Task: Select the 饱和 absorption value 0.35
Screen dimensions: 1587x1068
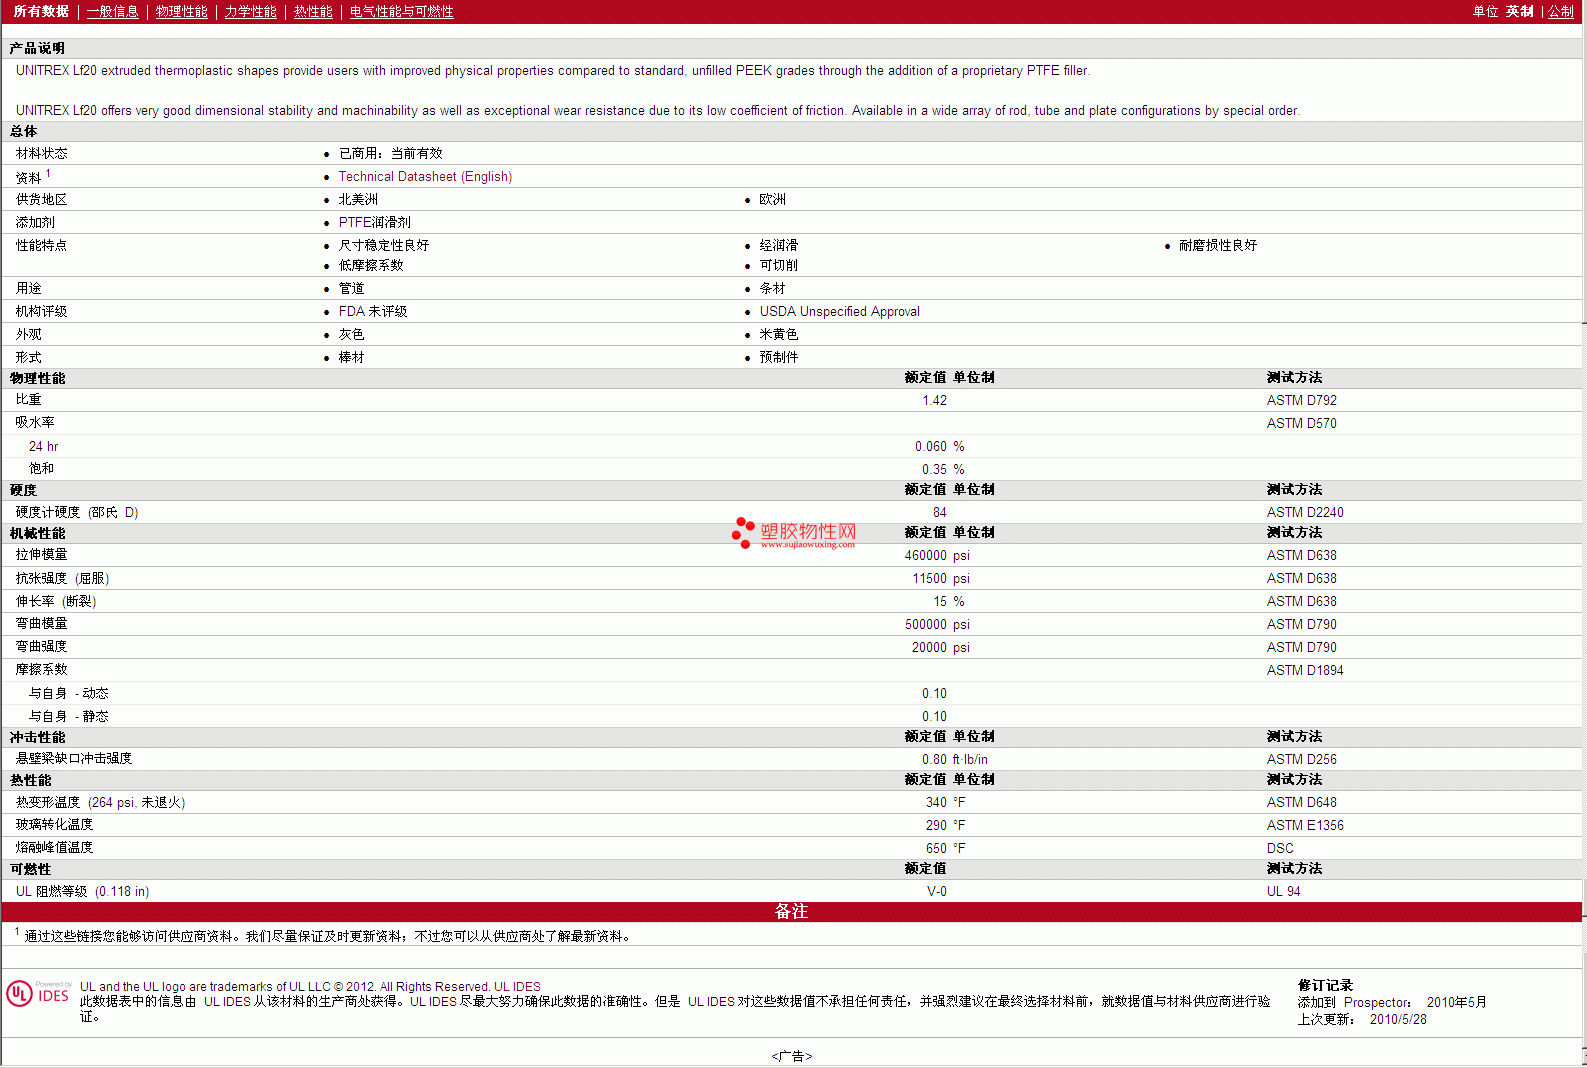Action: point(934,469)
